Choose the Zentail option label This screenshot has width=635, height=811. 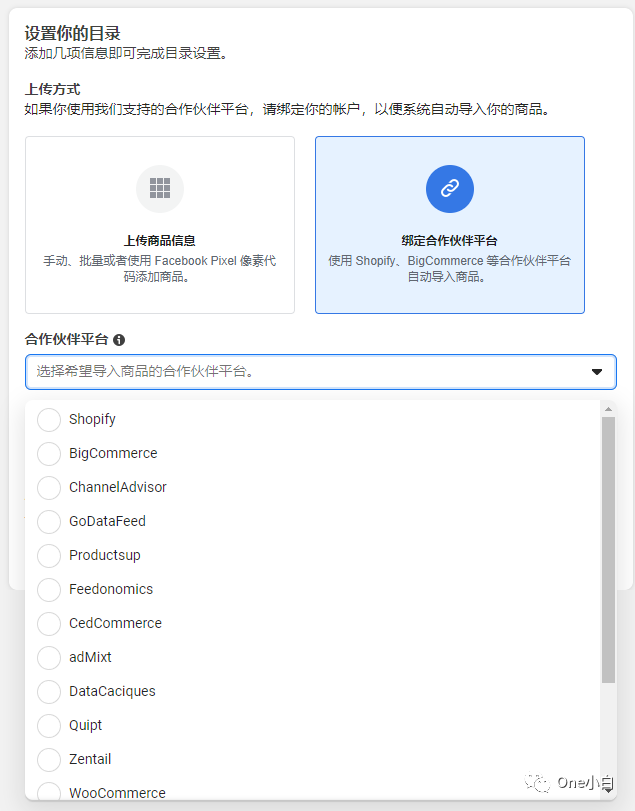pos(90,759)
